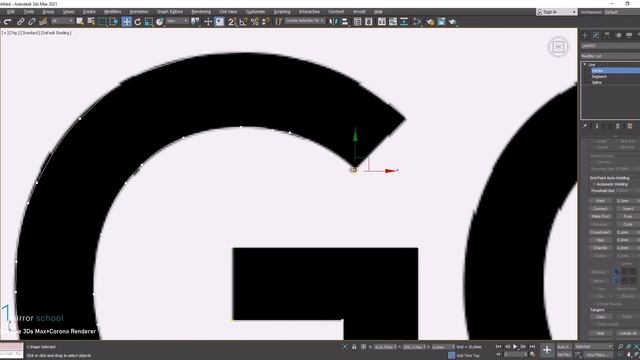
Task: Click the Weld button
Action: (x=600, y=201)
